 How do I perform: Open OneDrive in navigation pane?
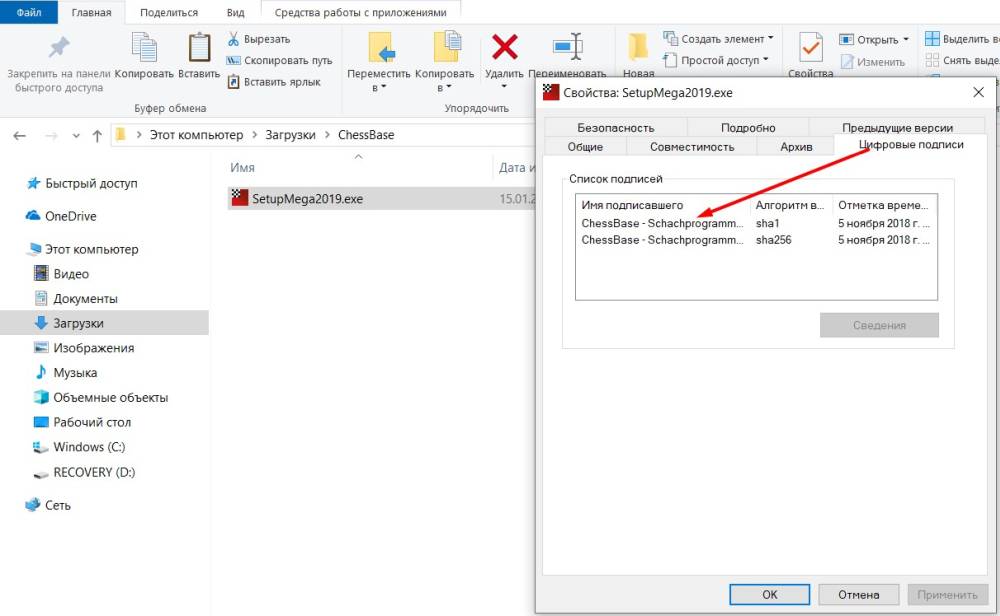tap(70, 216)
